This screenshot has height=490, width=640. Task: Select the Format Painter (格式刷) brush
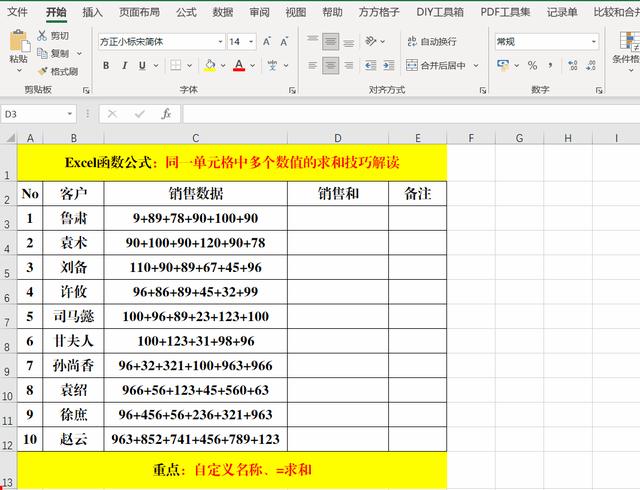(x=42, y=71)
